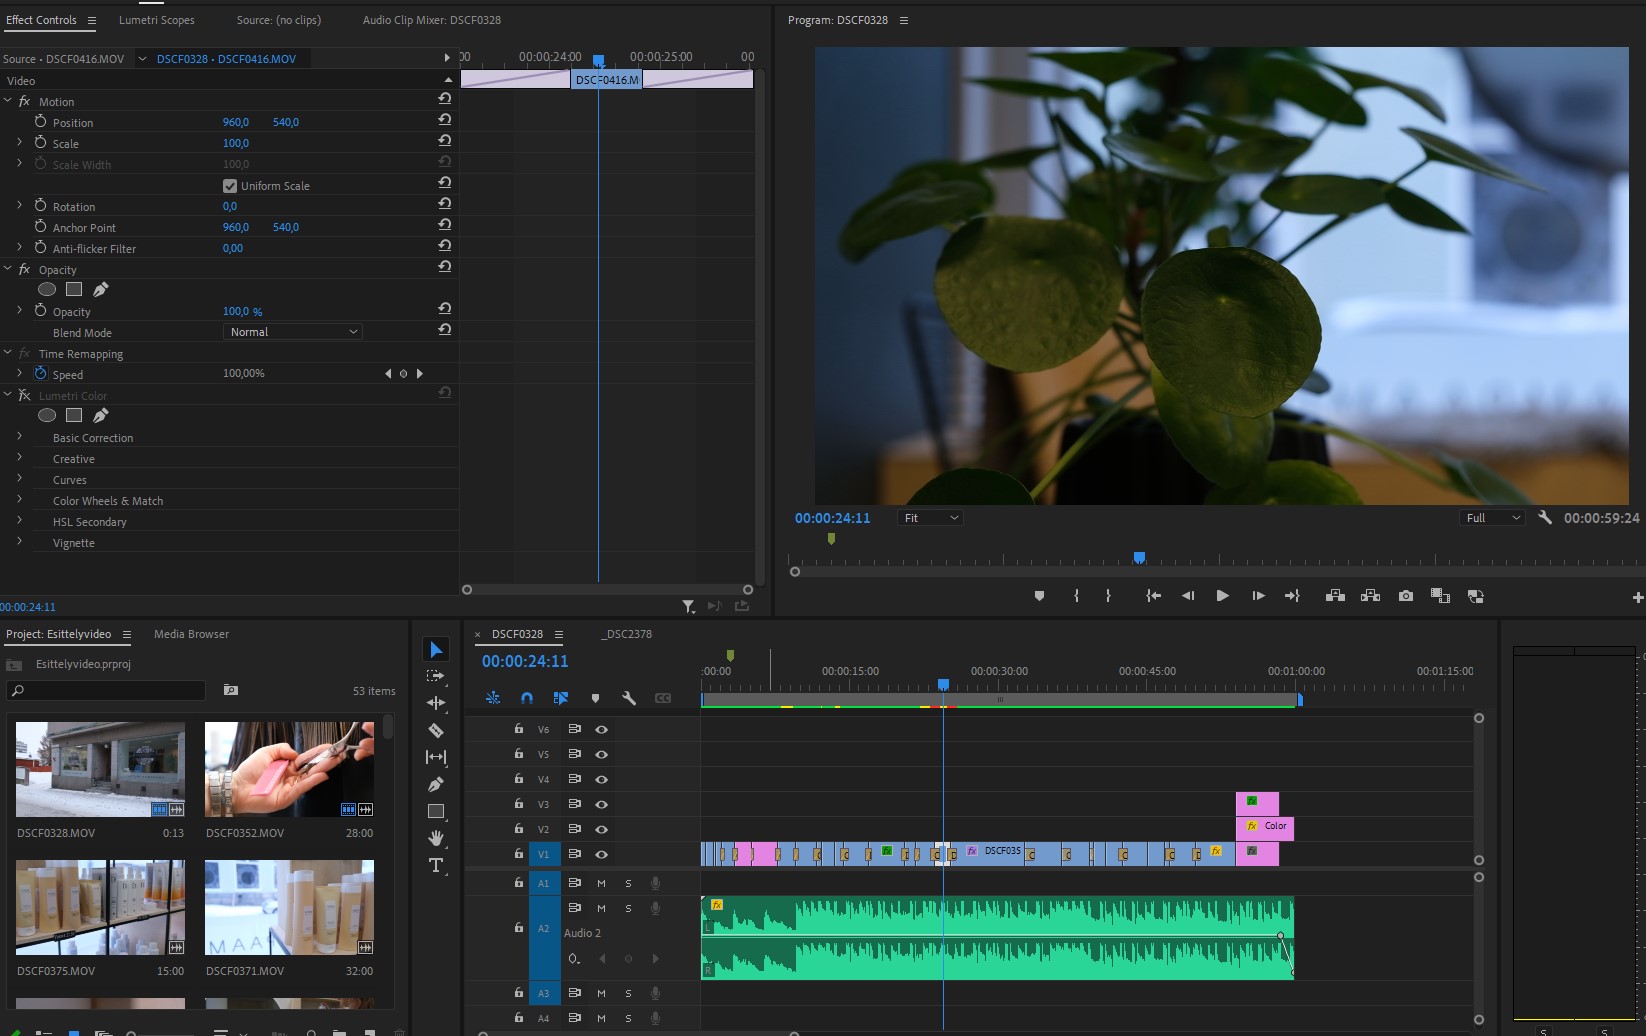Expand the Basic Correction section
The width and height of the screenshot is (1646, 1036).
pyautogui.click(x=19, y=437)
